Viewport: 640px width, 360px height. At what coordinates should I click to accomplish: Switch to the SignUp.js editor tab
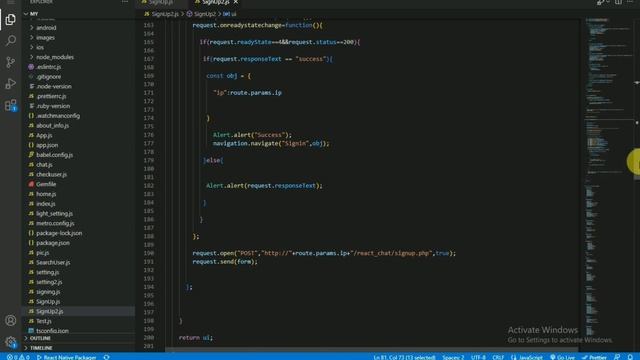[160, 2]
